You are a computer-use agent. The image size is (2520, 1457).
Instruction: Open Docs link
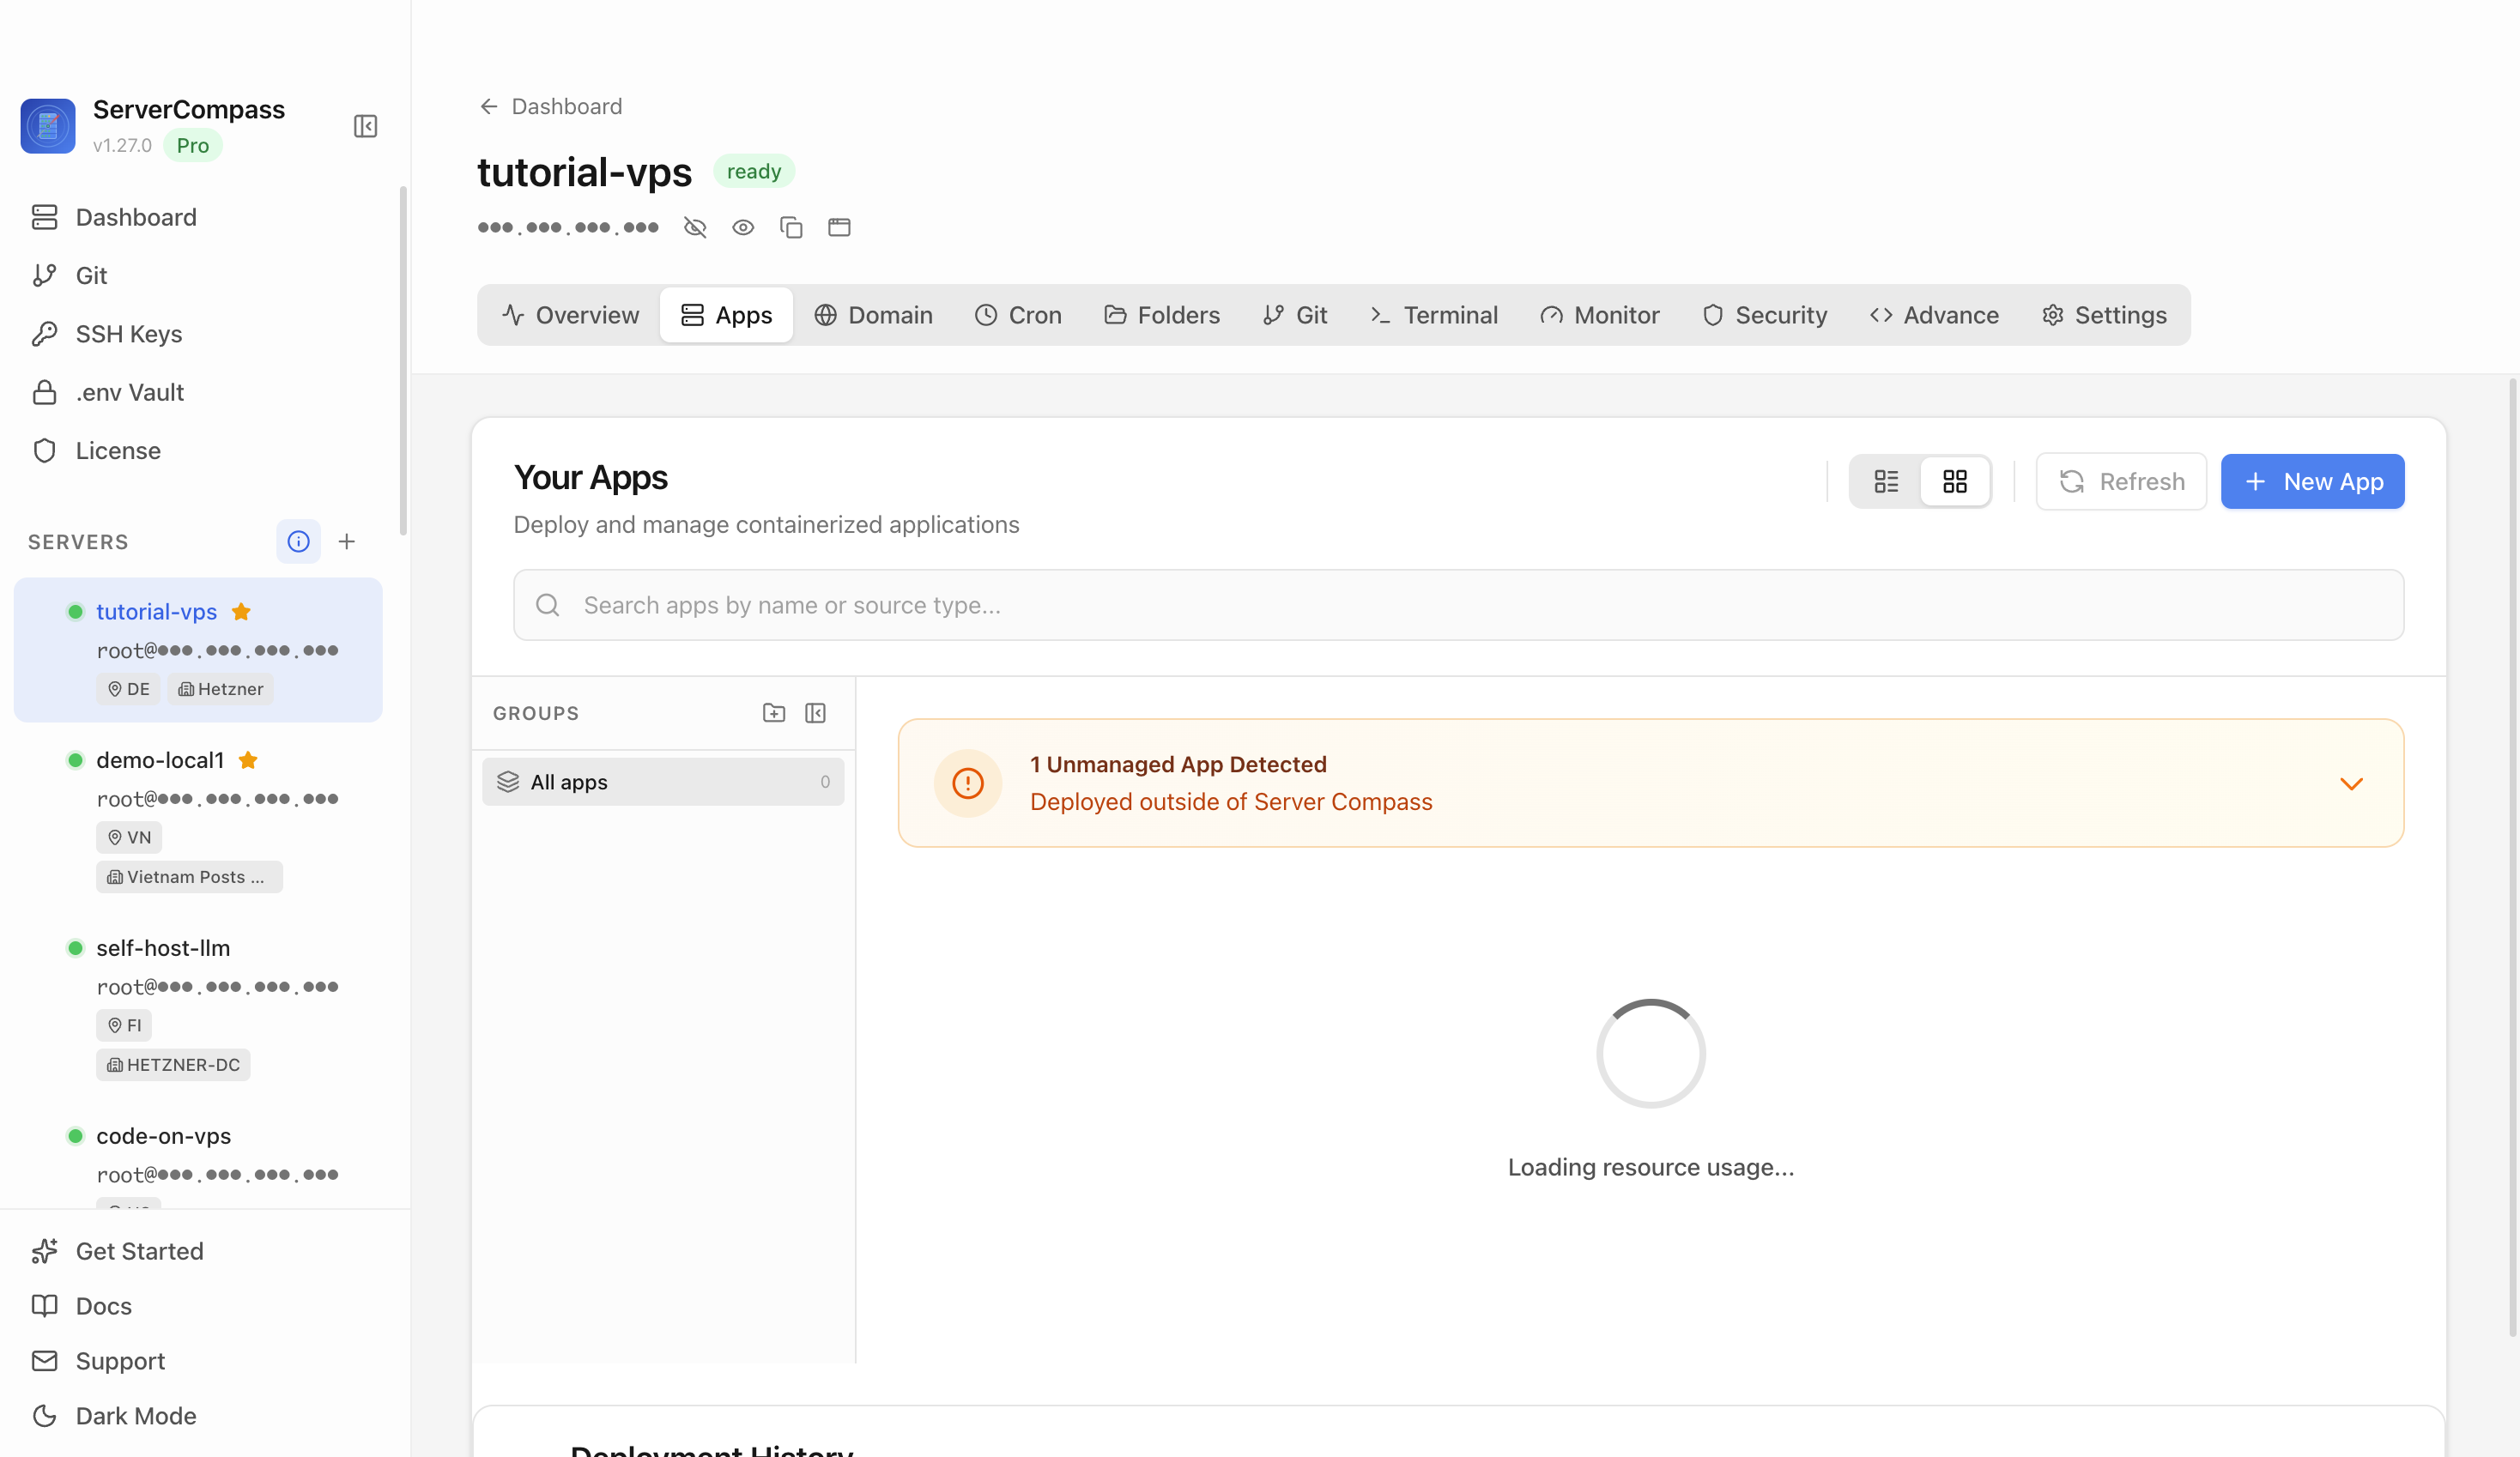82,1306
